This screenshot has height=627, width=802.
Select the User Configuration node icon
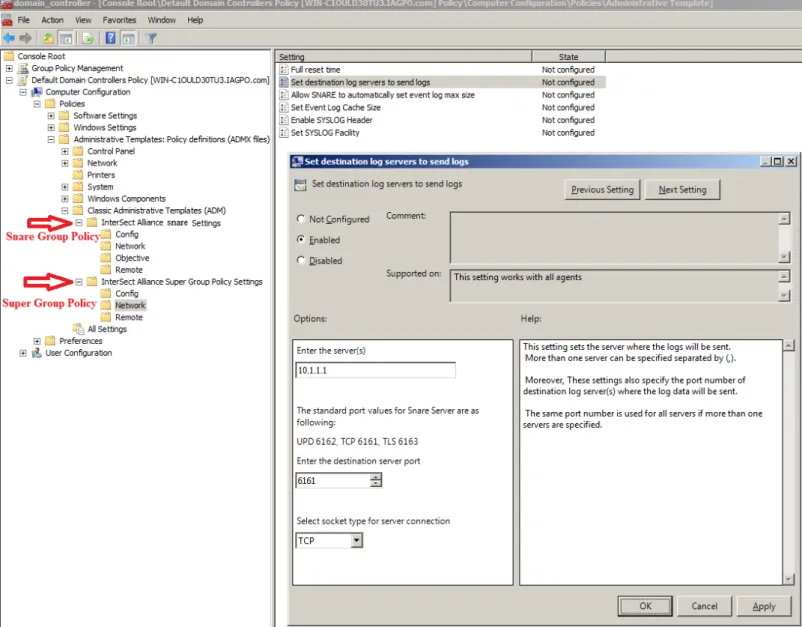coord(37,353)
